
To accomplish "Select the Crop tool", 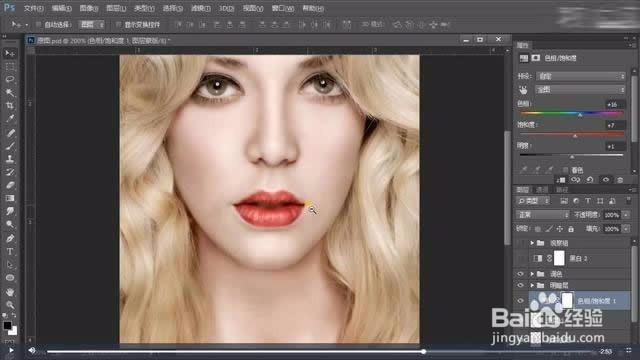I will [10, 105].
